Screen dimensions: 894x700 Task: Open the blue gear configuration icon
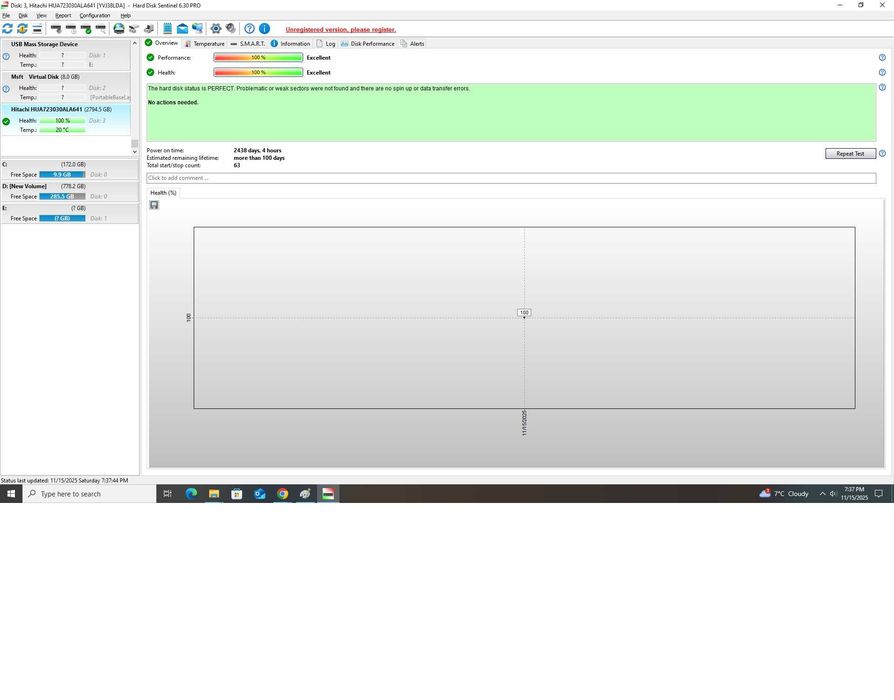pos(216,29)
